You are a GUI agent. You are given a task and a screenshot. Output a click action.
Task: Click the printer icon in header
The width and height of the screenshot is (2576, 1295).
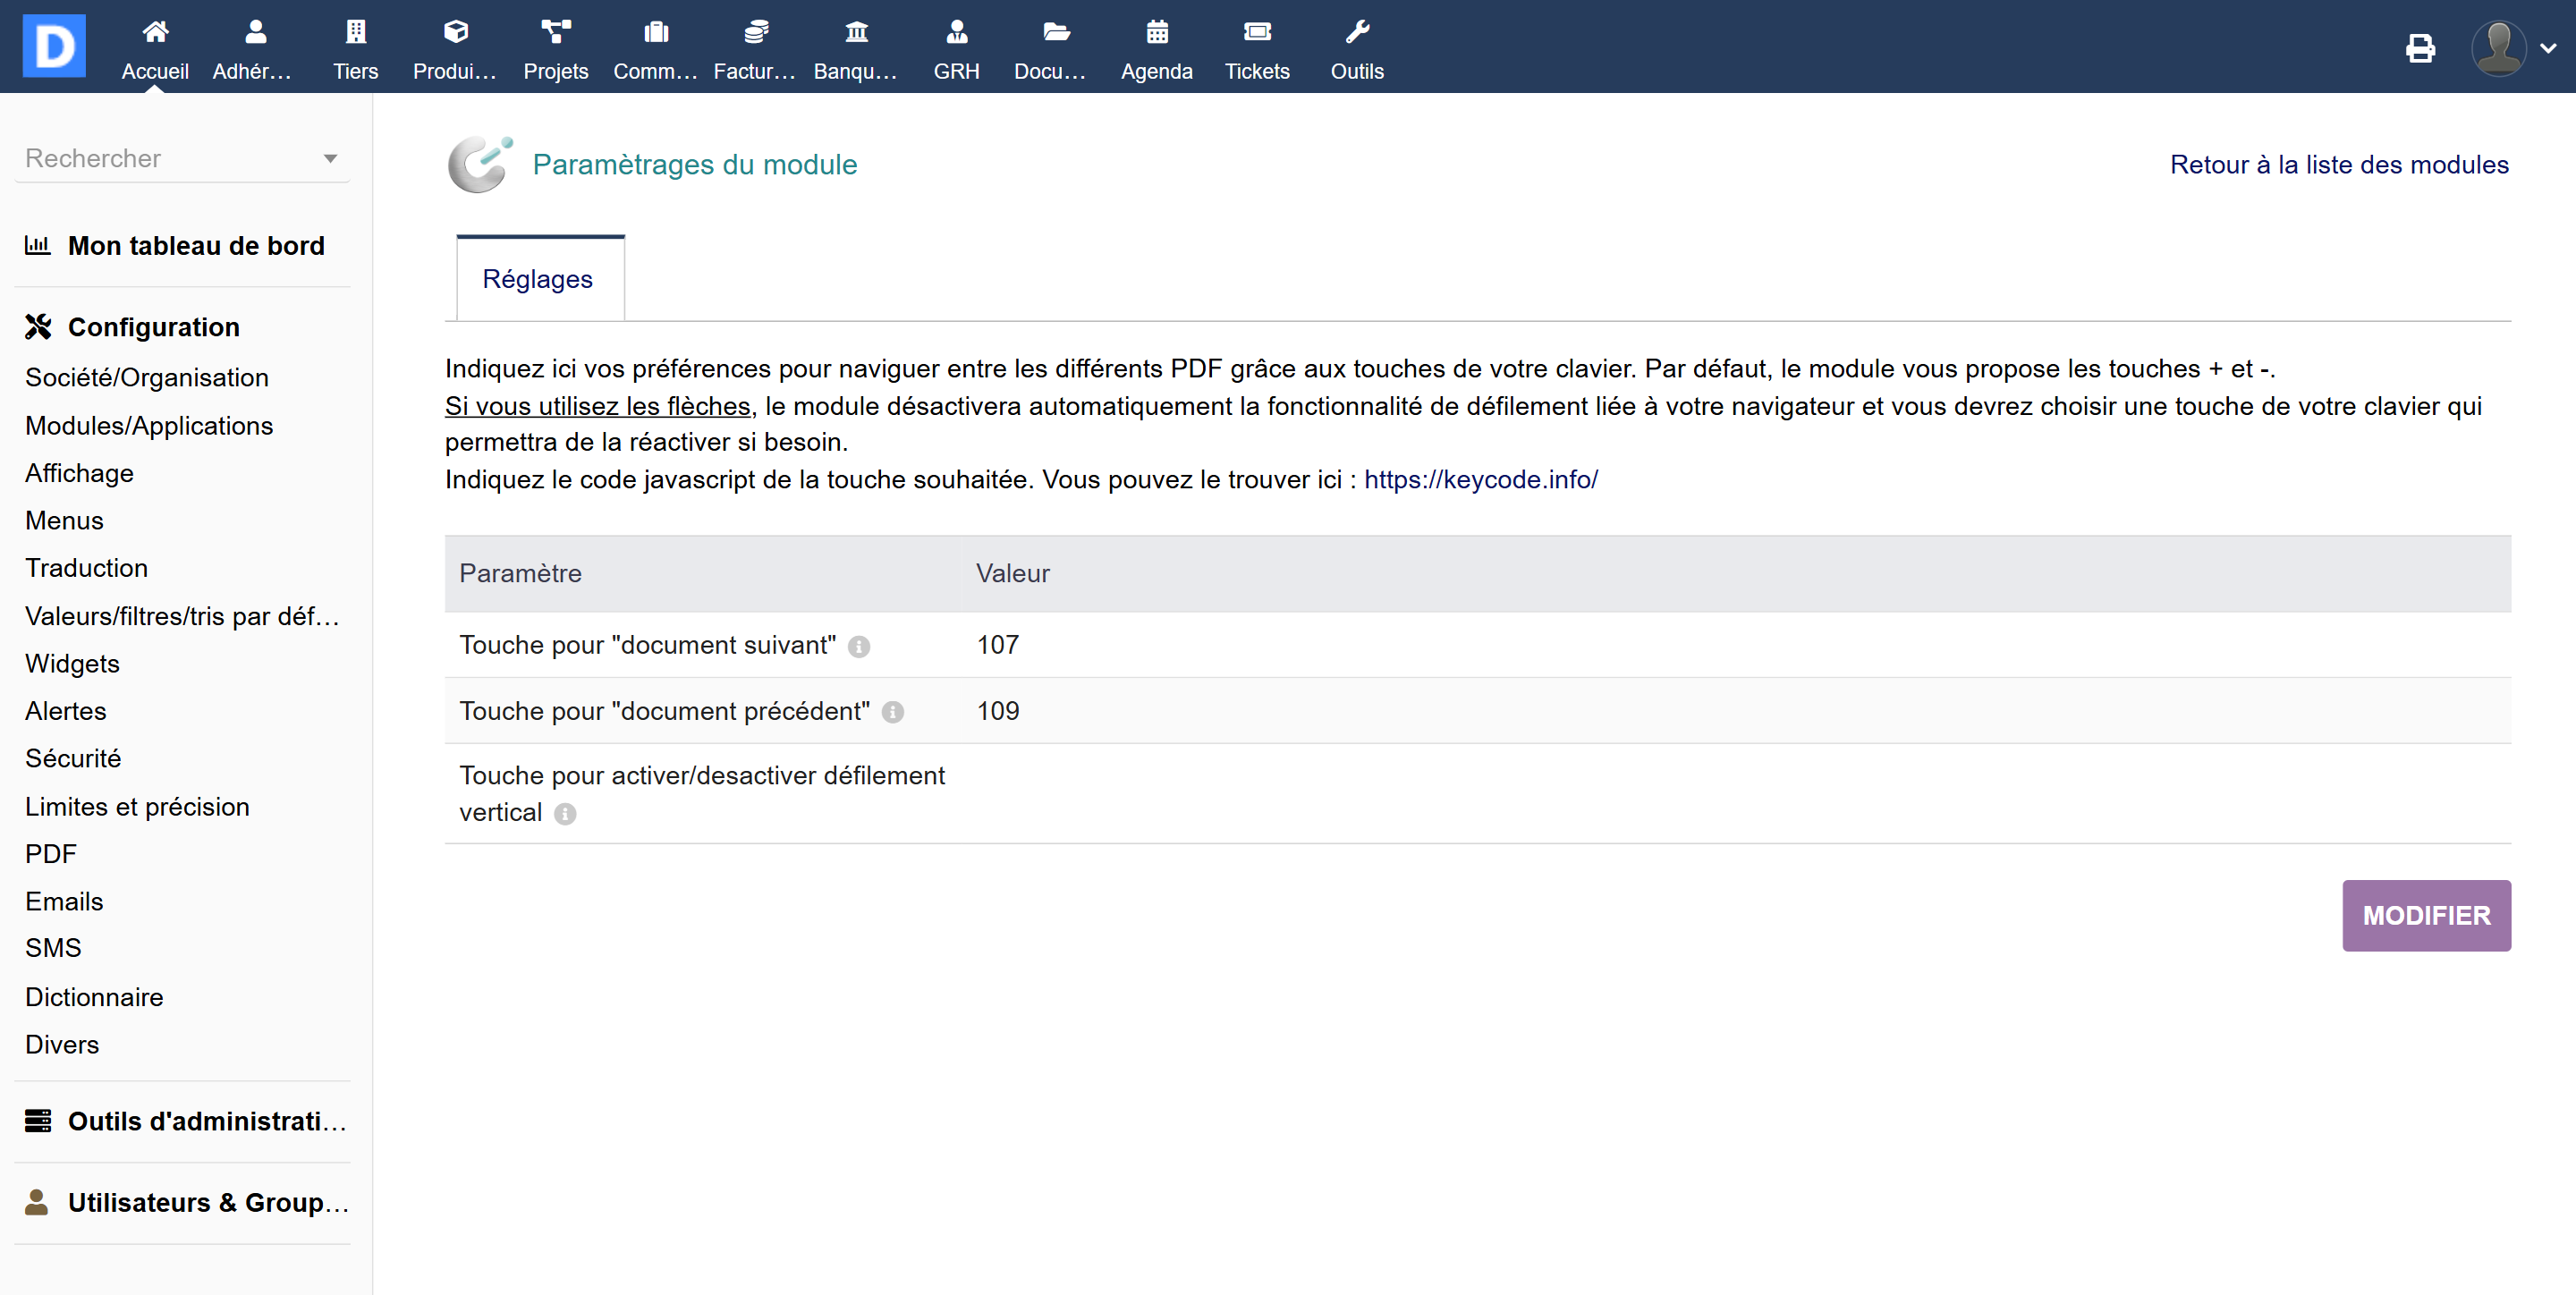[2419, 47]
